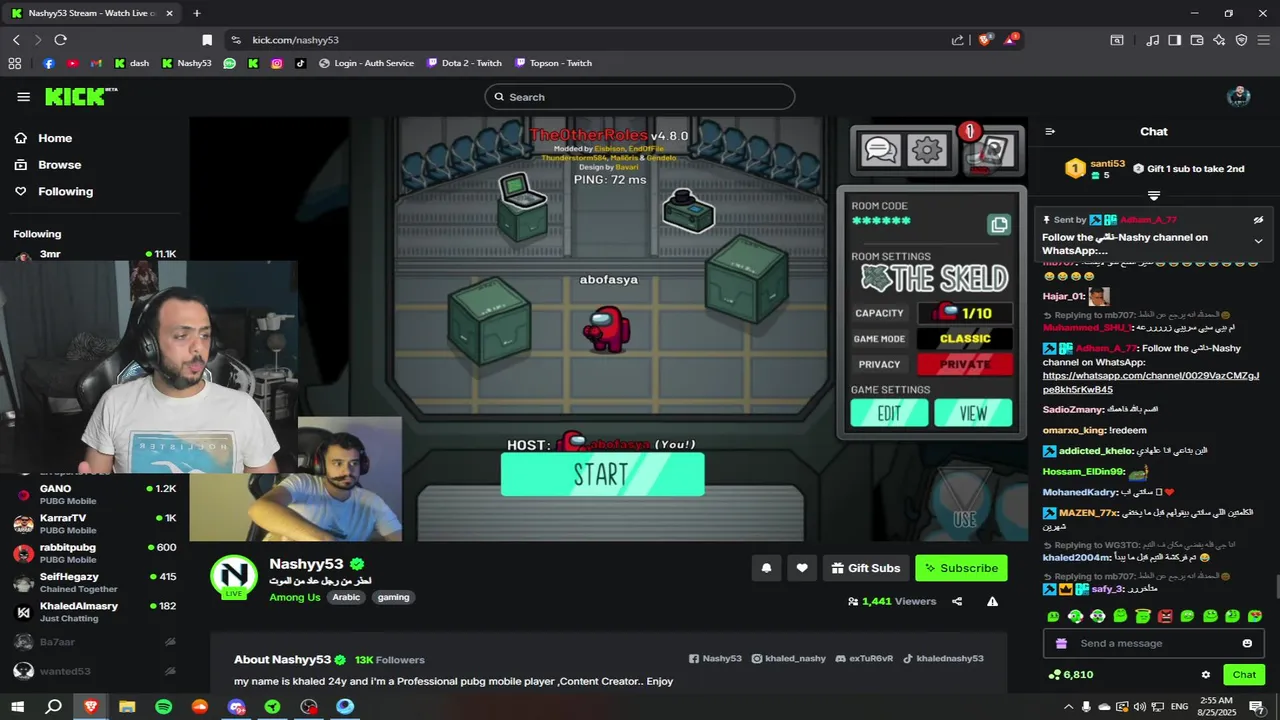Open the user profile avatar menu
This screenshot has height=720, width=1280.
pyautogui.click(x=1239, y=97)
